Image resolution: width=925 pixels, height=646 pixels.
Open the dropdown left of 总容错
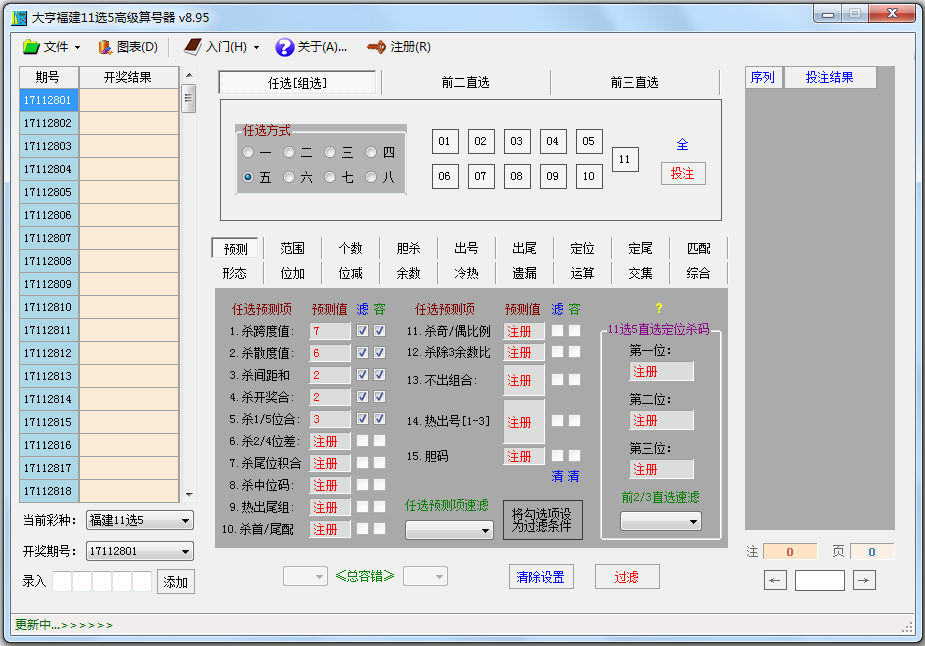[305, 576]
